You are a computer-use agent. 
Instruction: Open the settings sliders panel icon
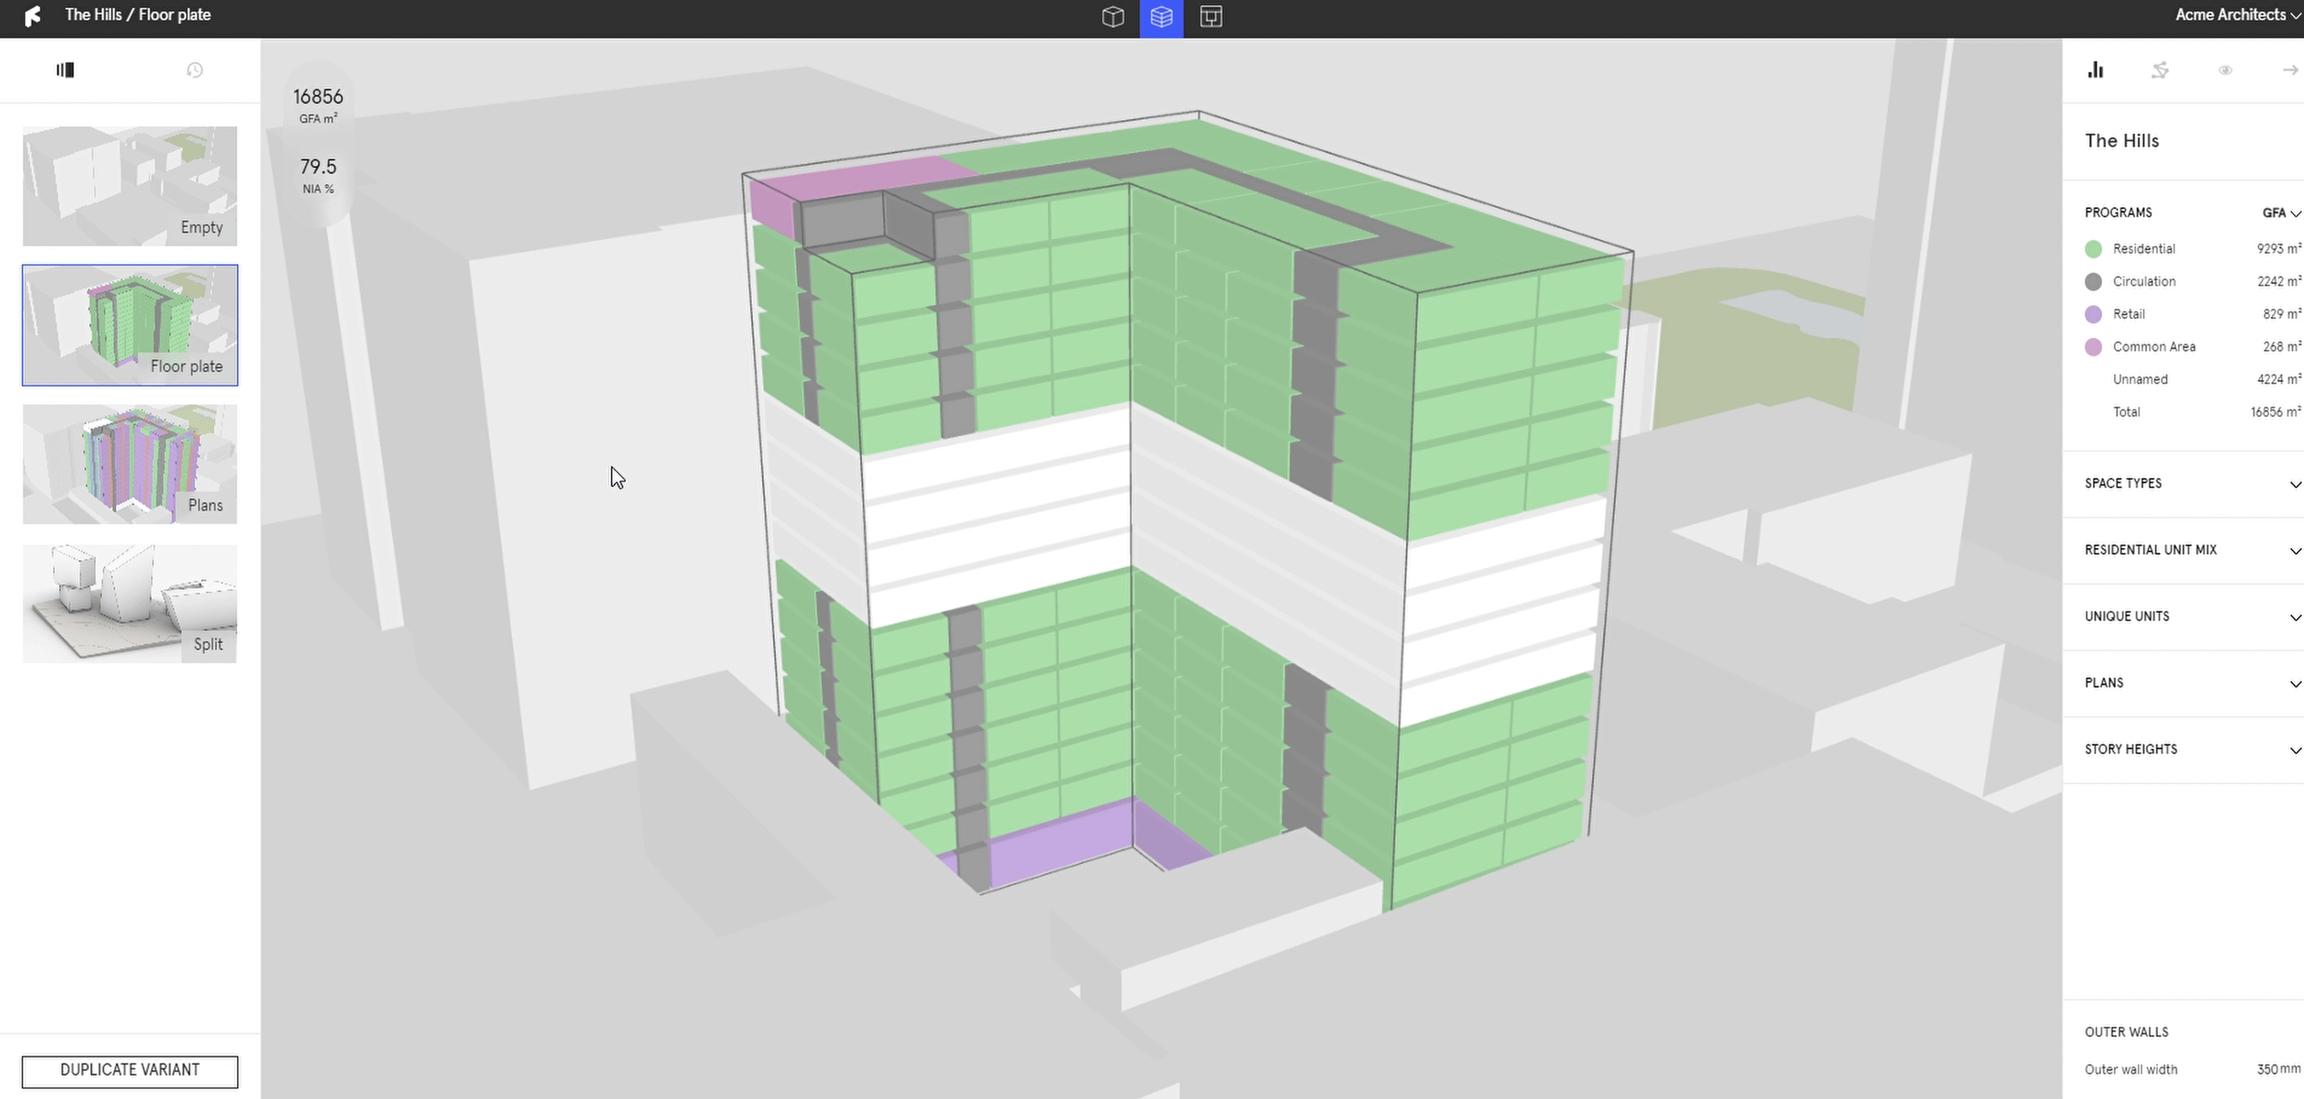pos(2160,70)
